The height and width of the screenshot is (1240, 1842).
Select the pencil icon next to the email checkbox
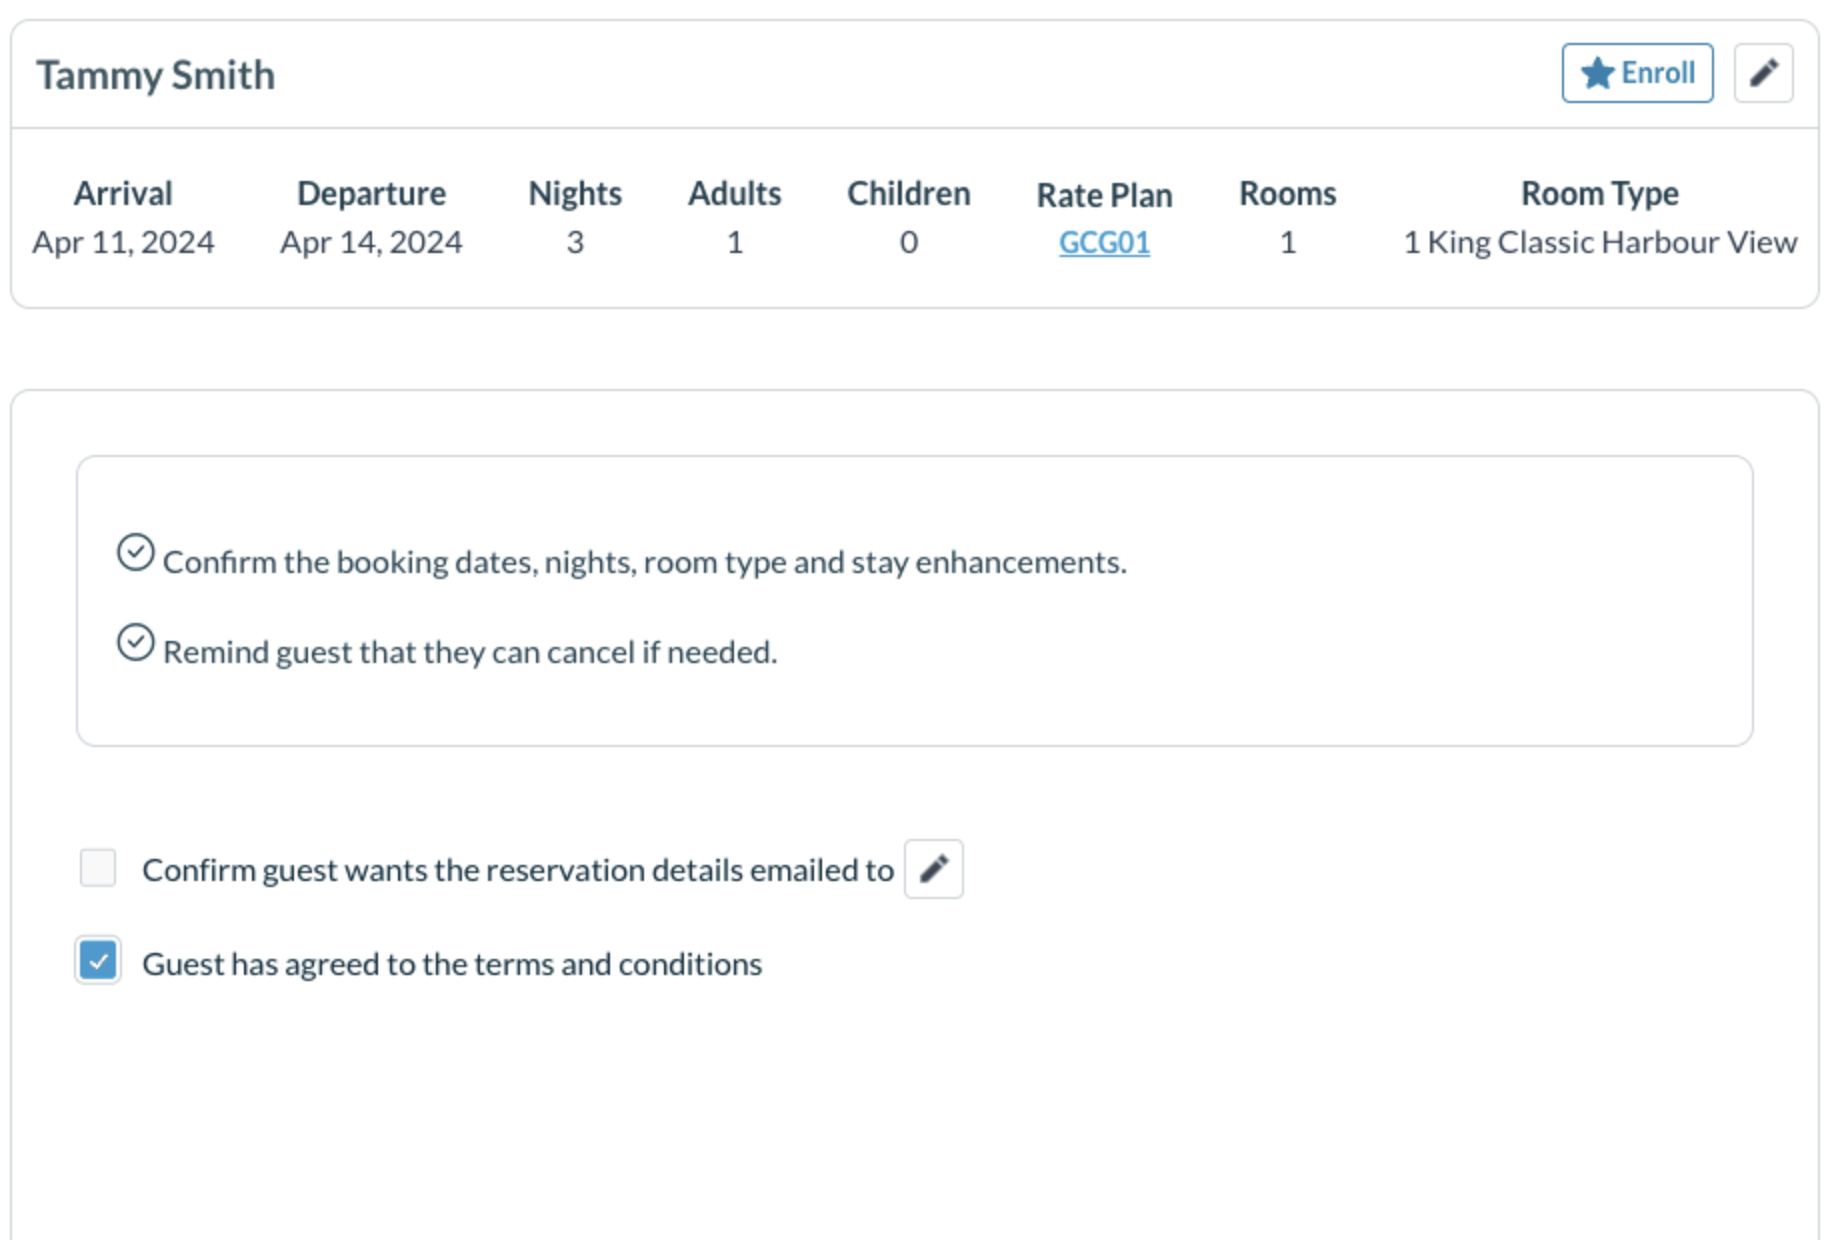[934, 868]
